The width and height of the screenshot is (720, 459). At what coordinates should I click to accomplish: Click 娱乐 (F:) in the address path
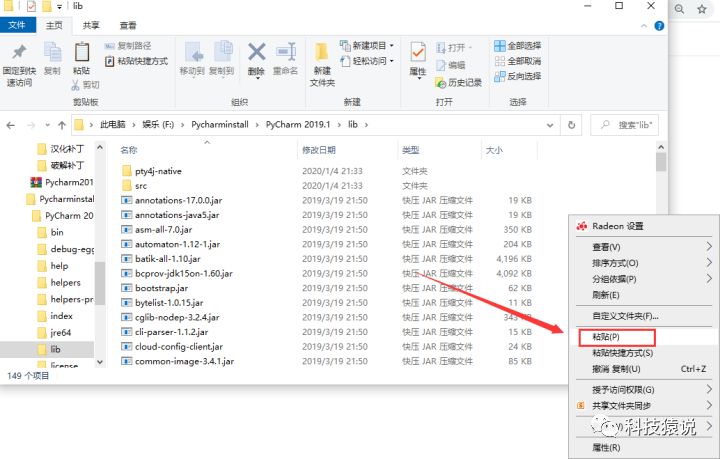coord(158,124)
